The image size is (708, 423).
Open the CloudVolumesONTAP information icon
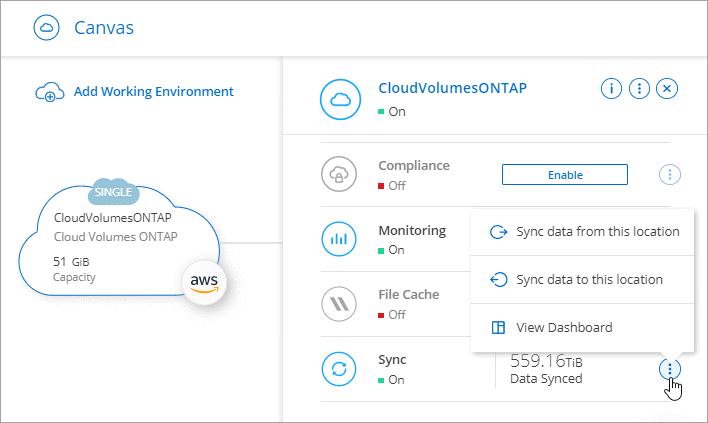click(x=610, y=89)
